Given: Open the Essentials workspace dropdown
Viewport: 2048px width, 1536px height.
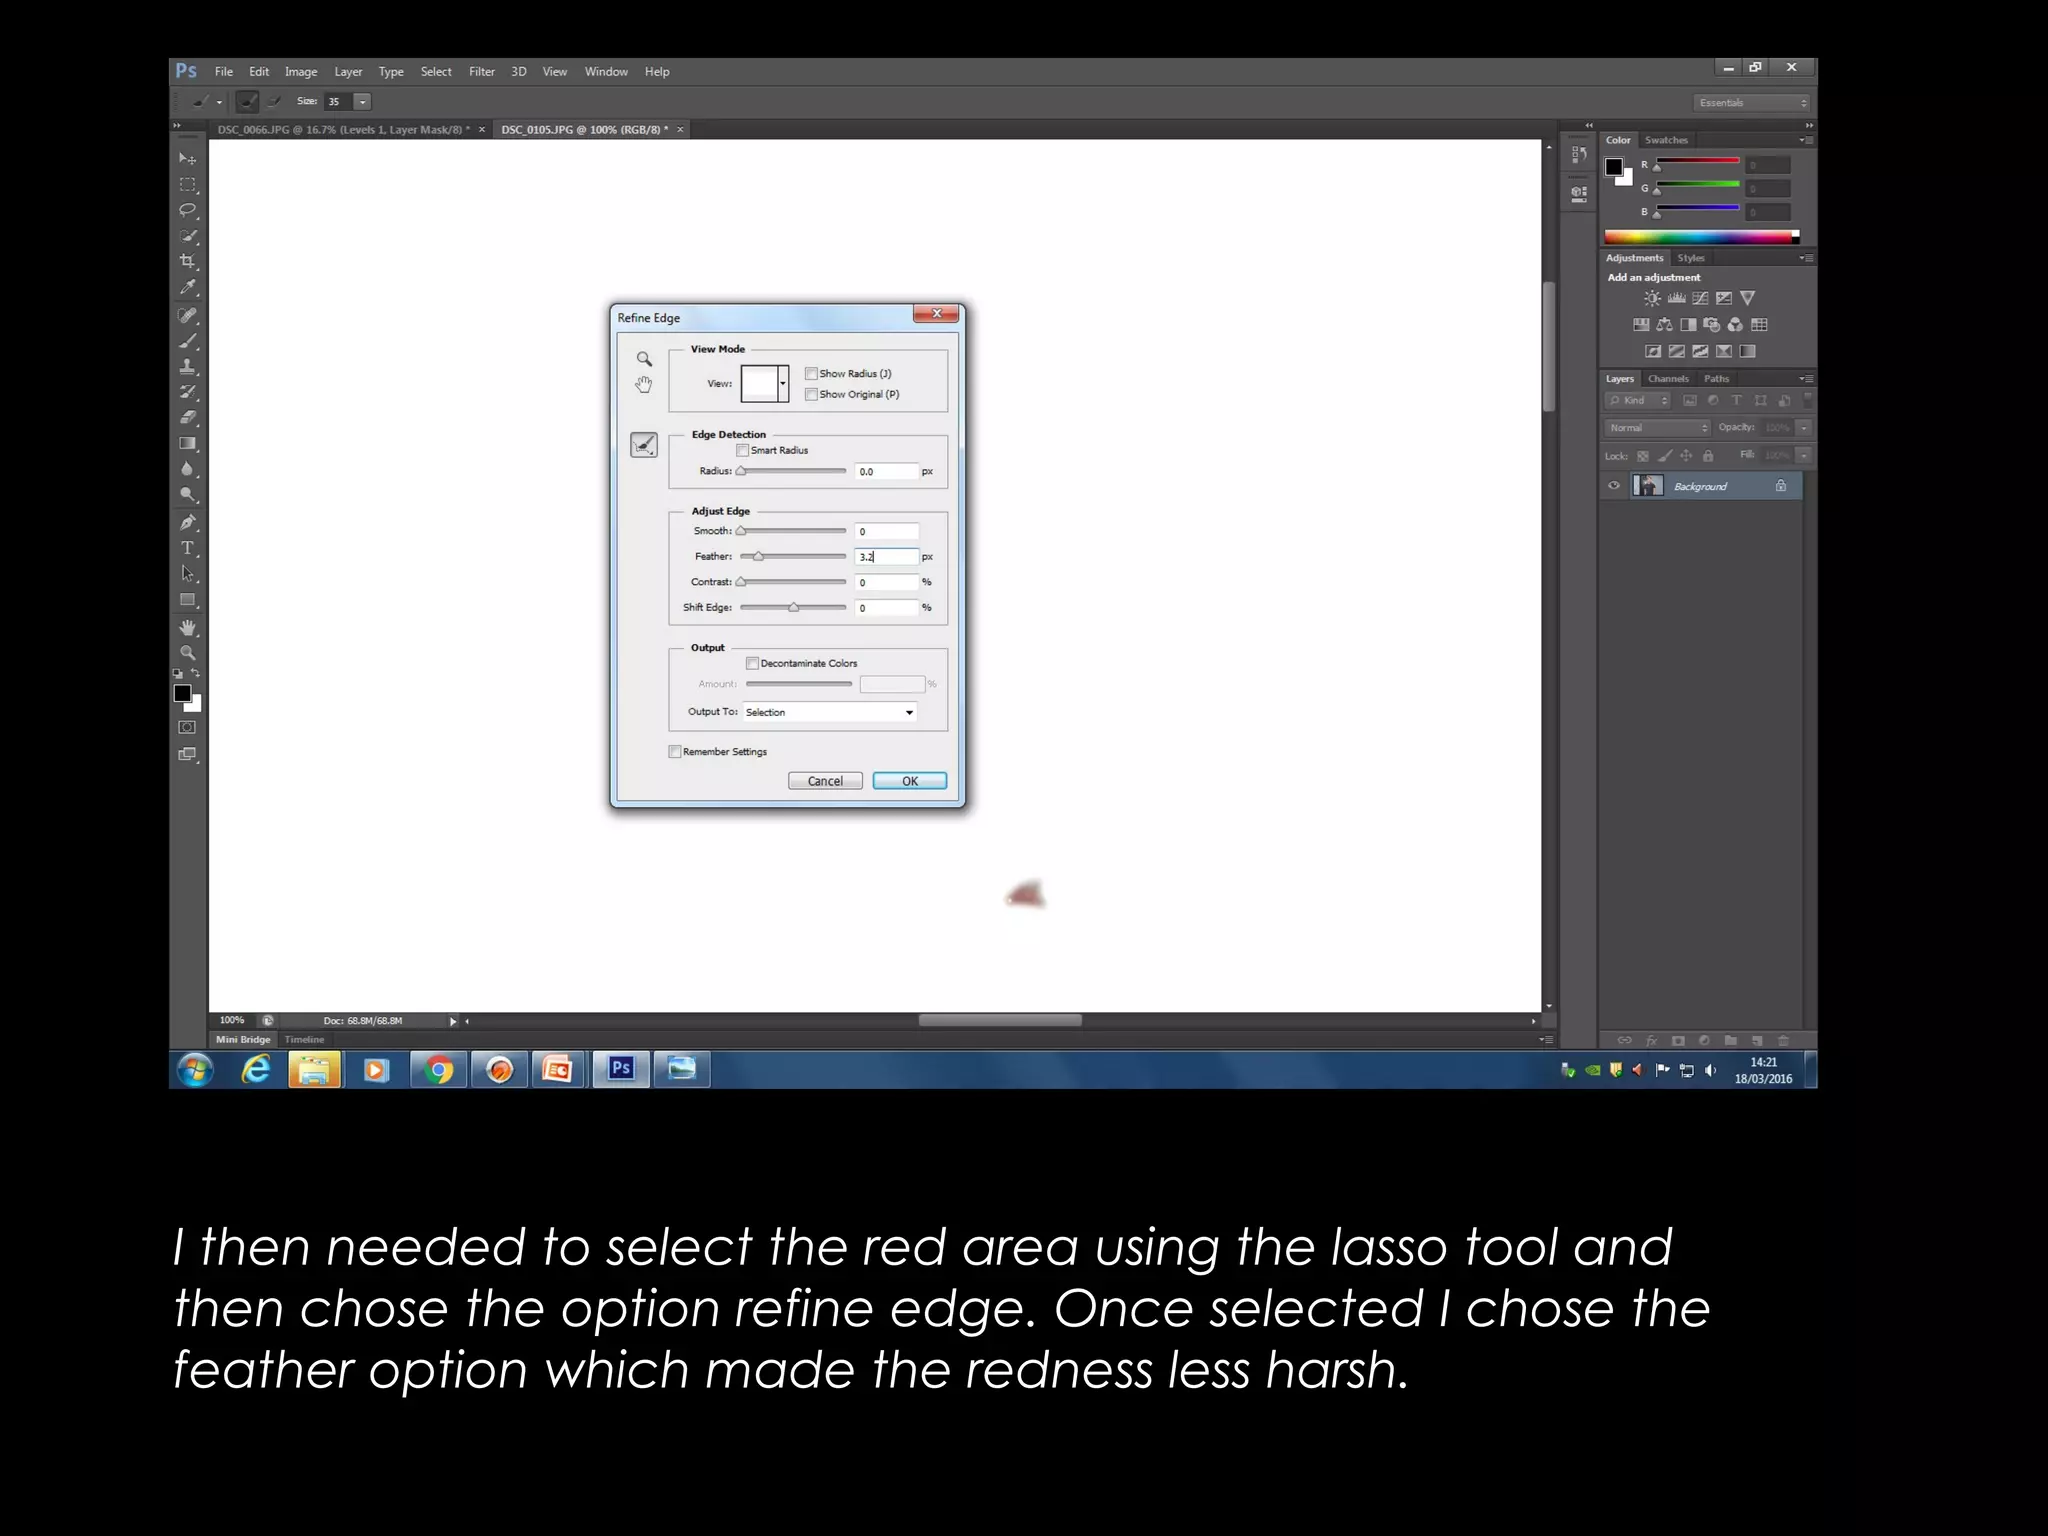Looking at the screenshot, I should coord(1753,102).
